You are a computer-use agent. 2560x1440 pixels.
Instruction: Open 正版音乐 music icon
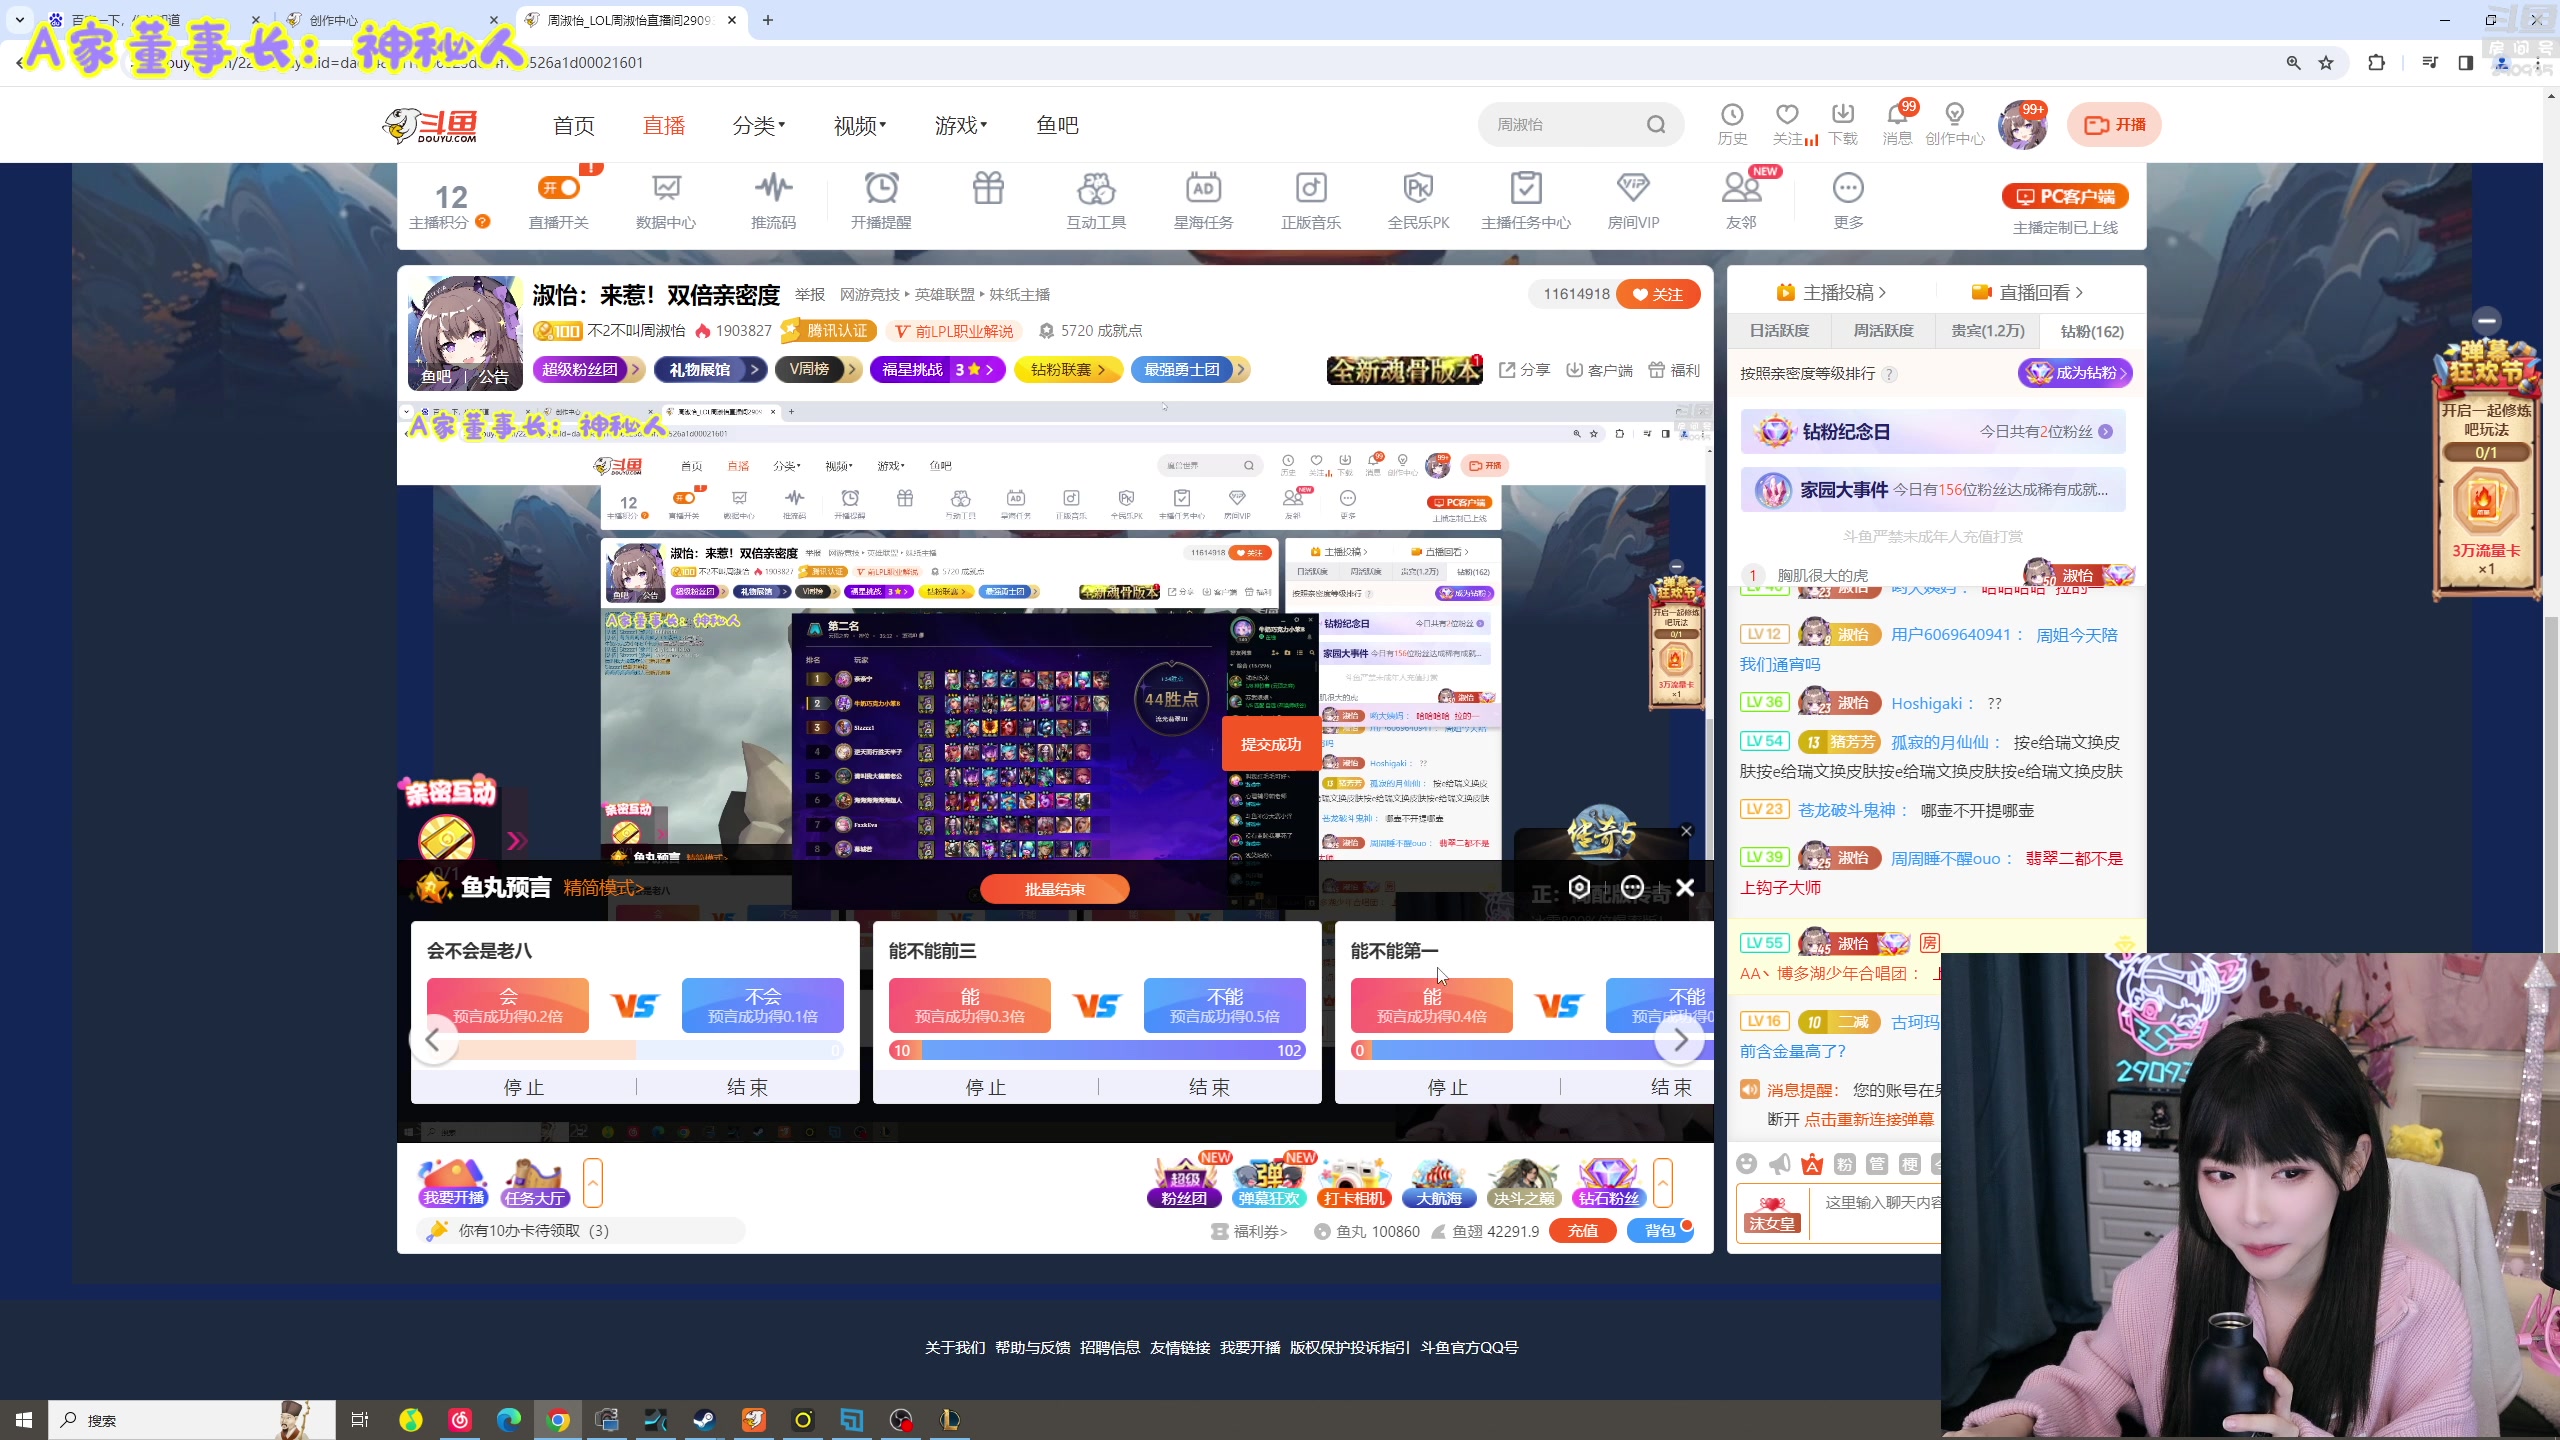[x=1311, y=188]
